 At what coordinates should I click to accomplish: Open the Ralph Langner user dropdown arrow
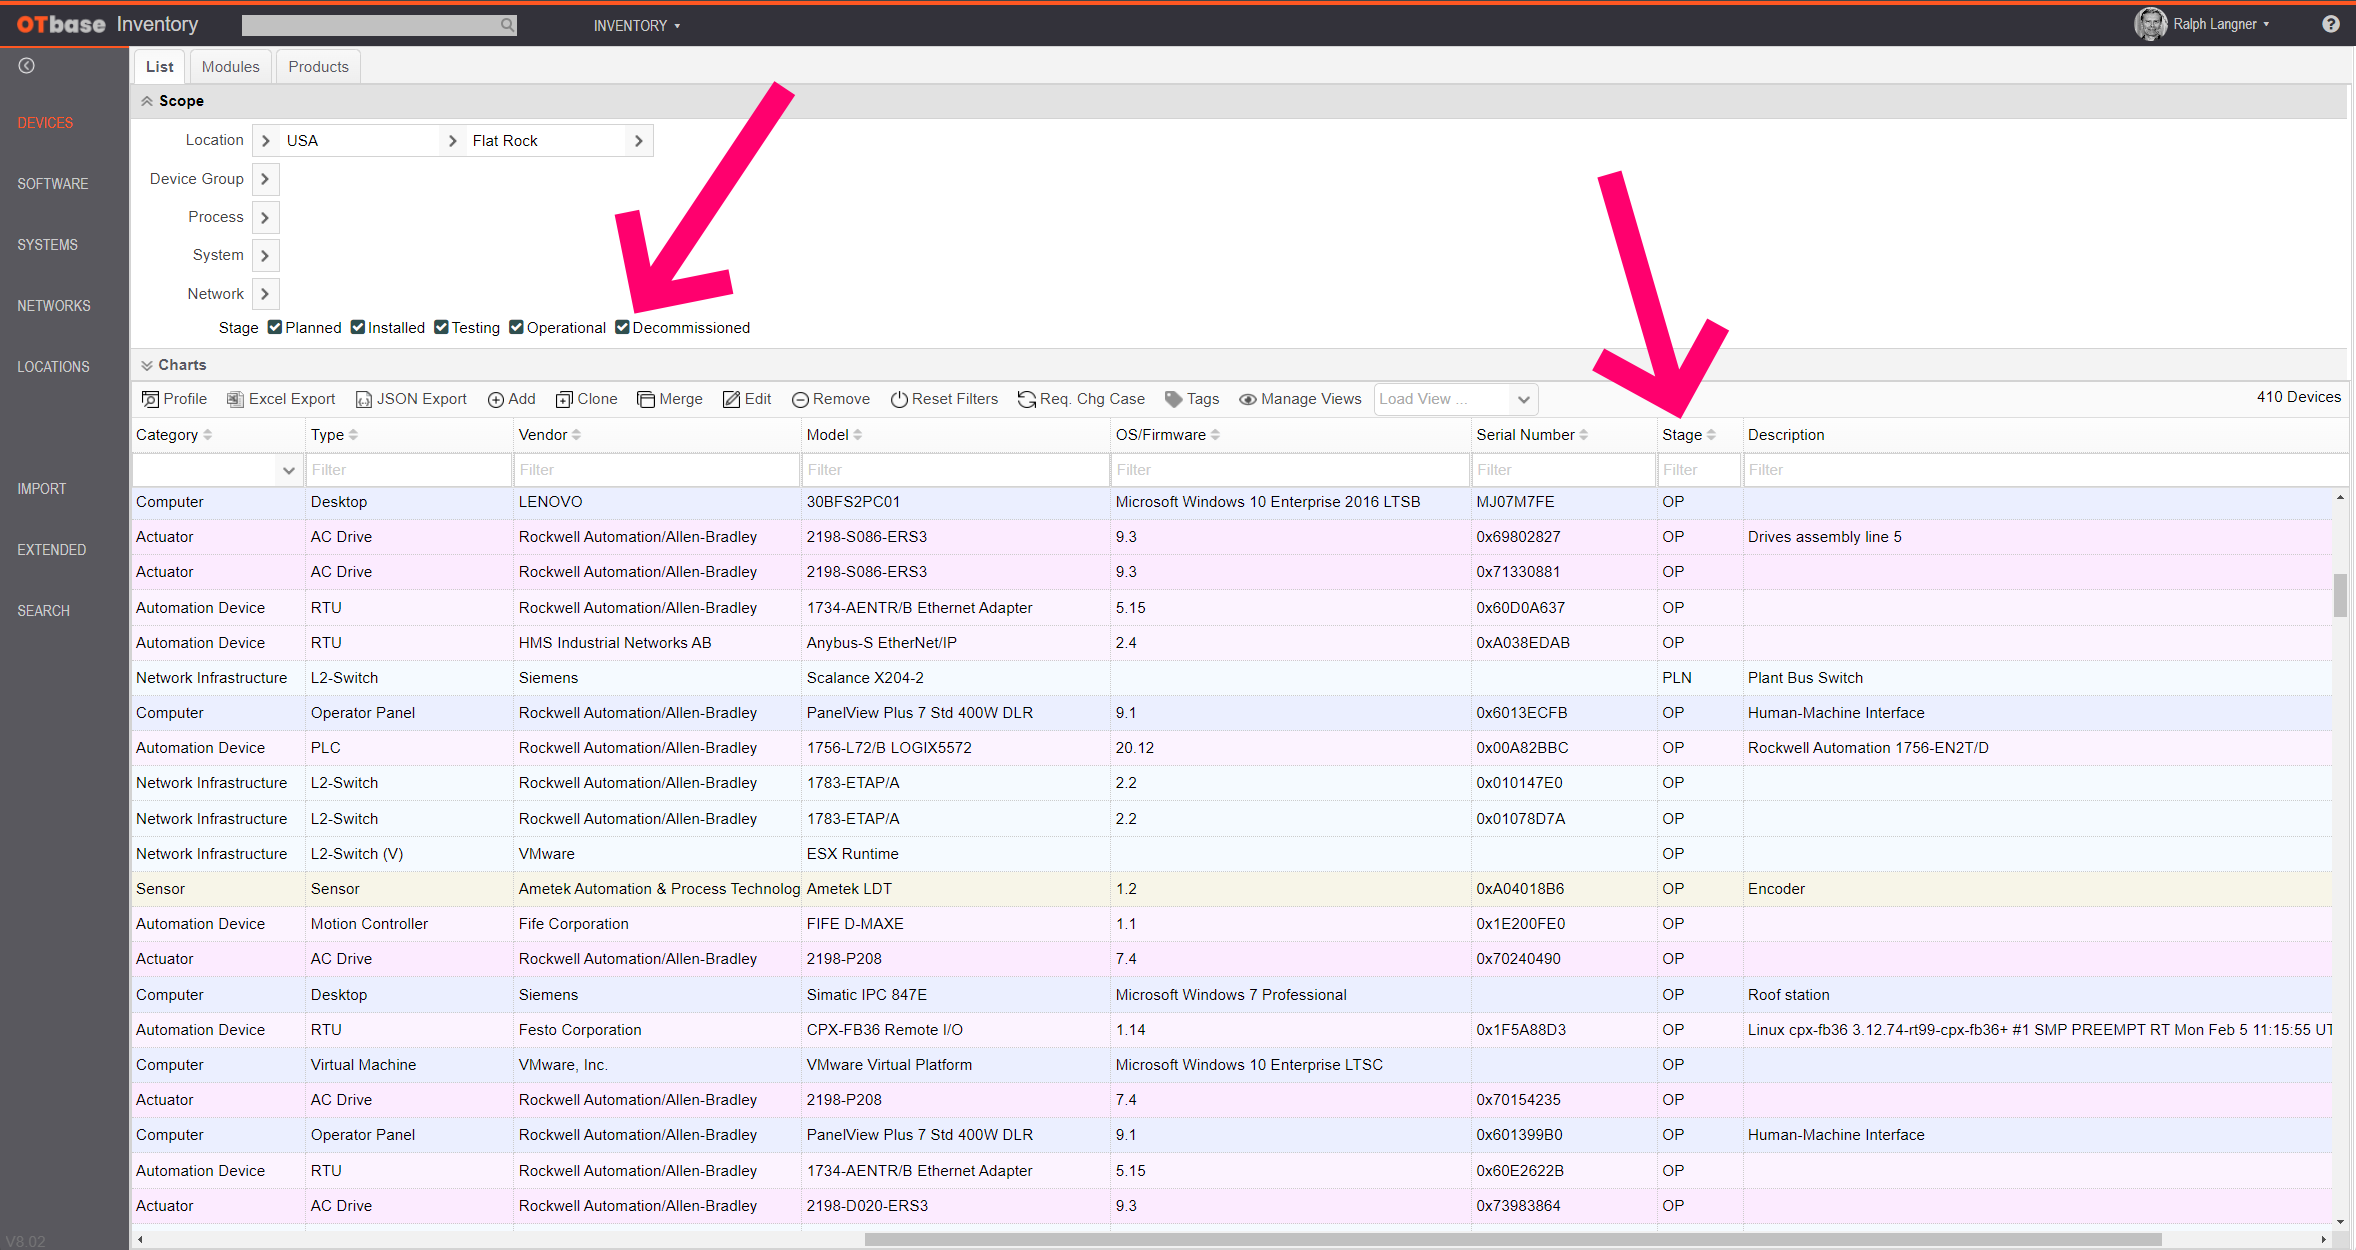[2266, 25]
